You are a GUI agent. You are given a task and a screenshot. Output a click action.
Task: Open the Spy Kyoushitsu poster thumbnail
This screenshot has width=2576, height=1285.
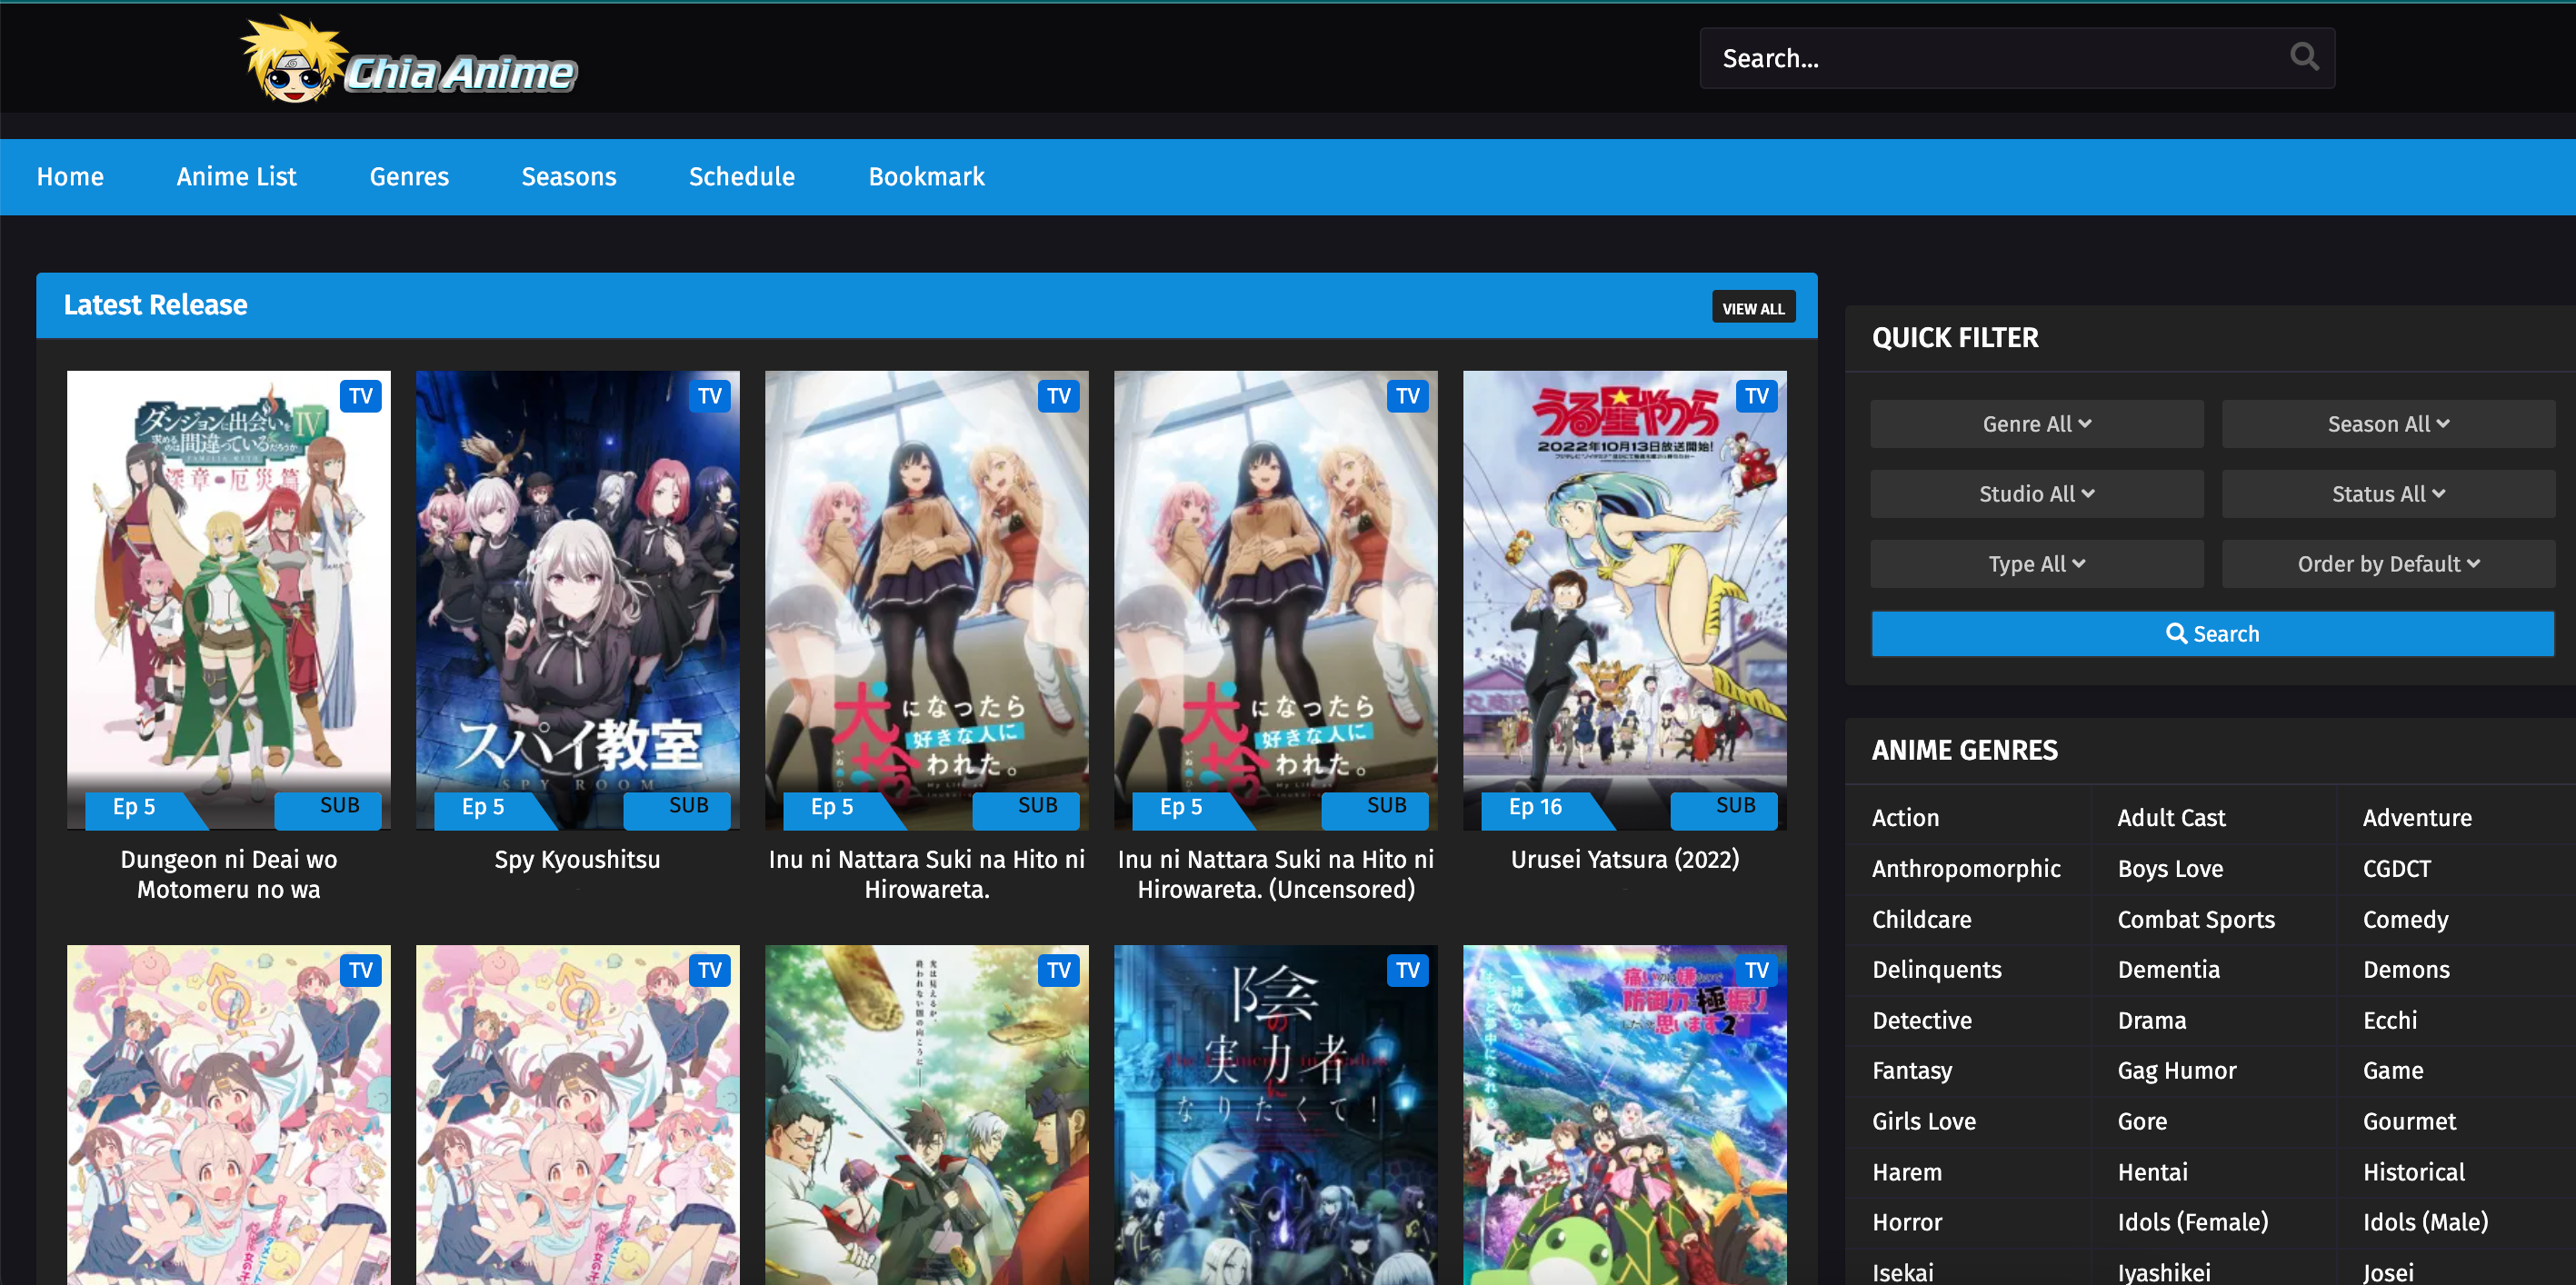coord(577,600)
